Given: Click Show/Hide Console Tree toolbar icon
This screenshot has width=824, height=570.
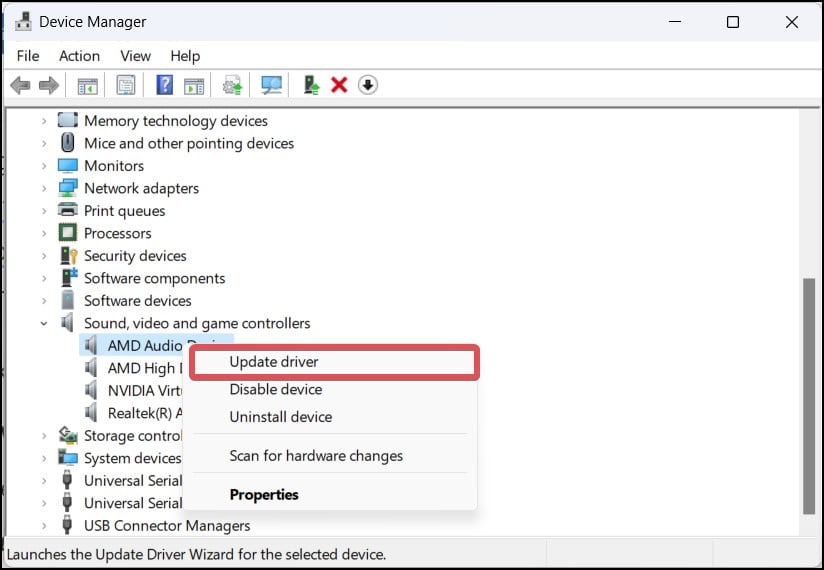Looking at the screenshot, I should coord(87,85).
